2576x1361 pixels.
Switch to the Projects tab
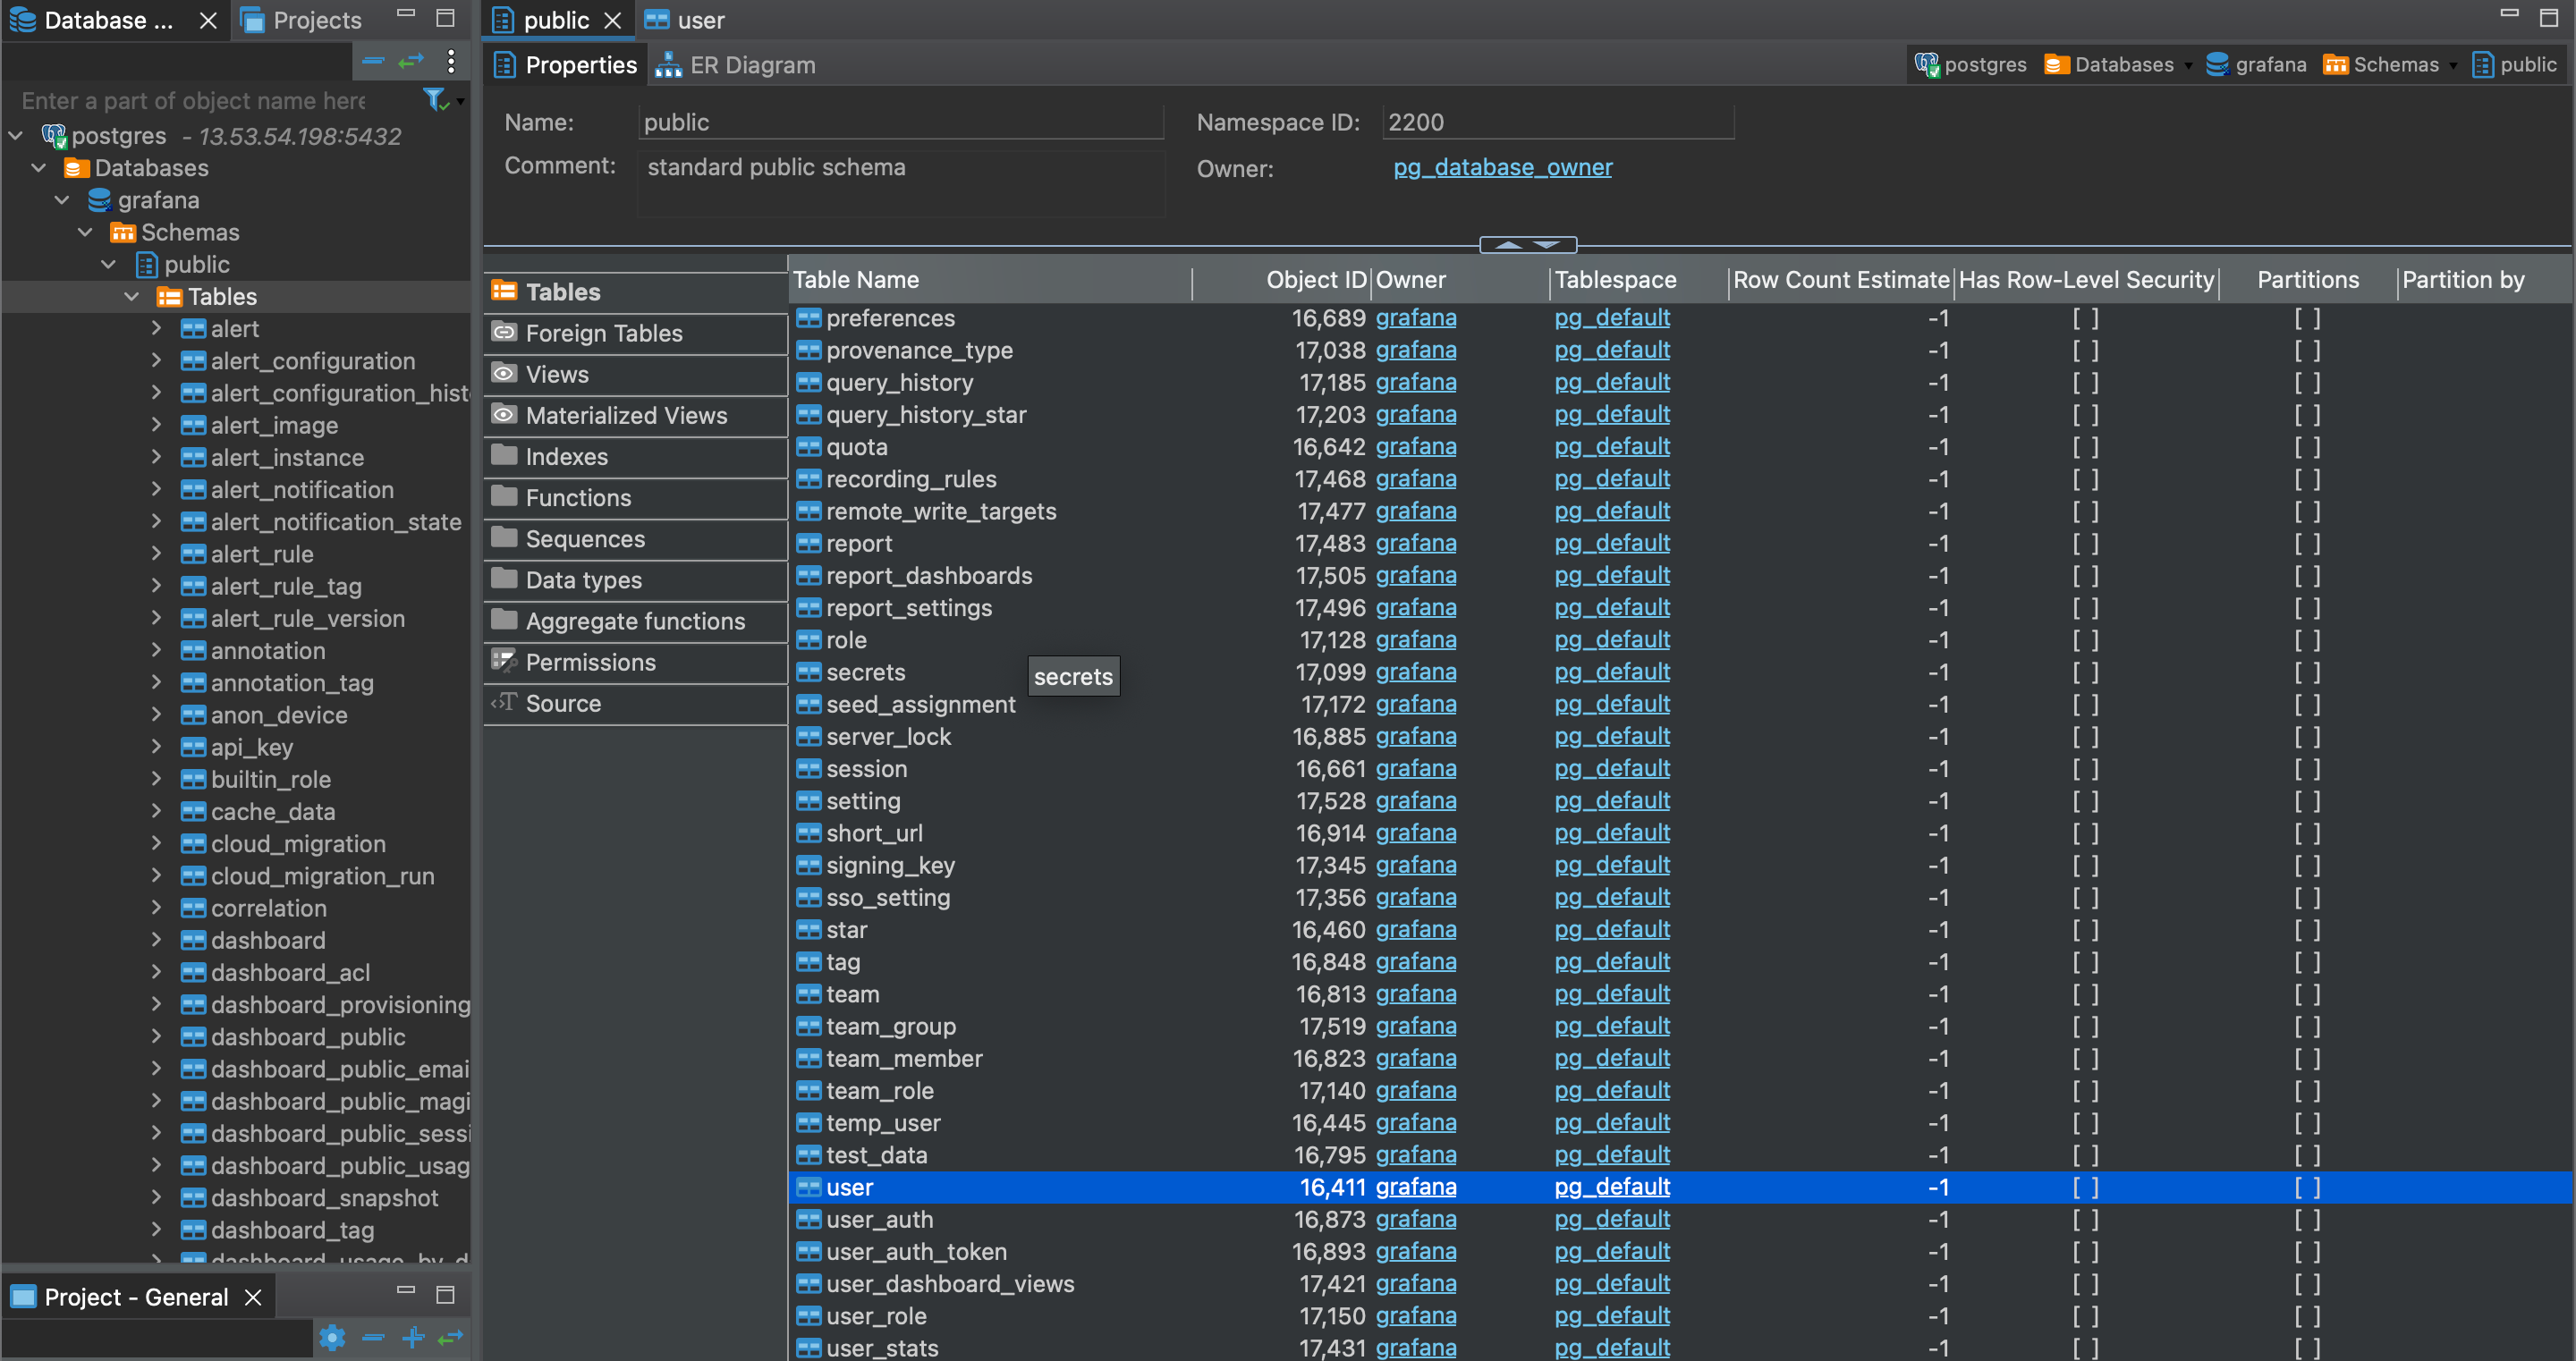(x=301, y=20)
